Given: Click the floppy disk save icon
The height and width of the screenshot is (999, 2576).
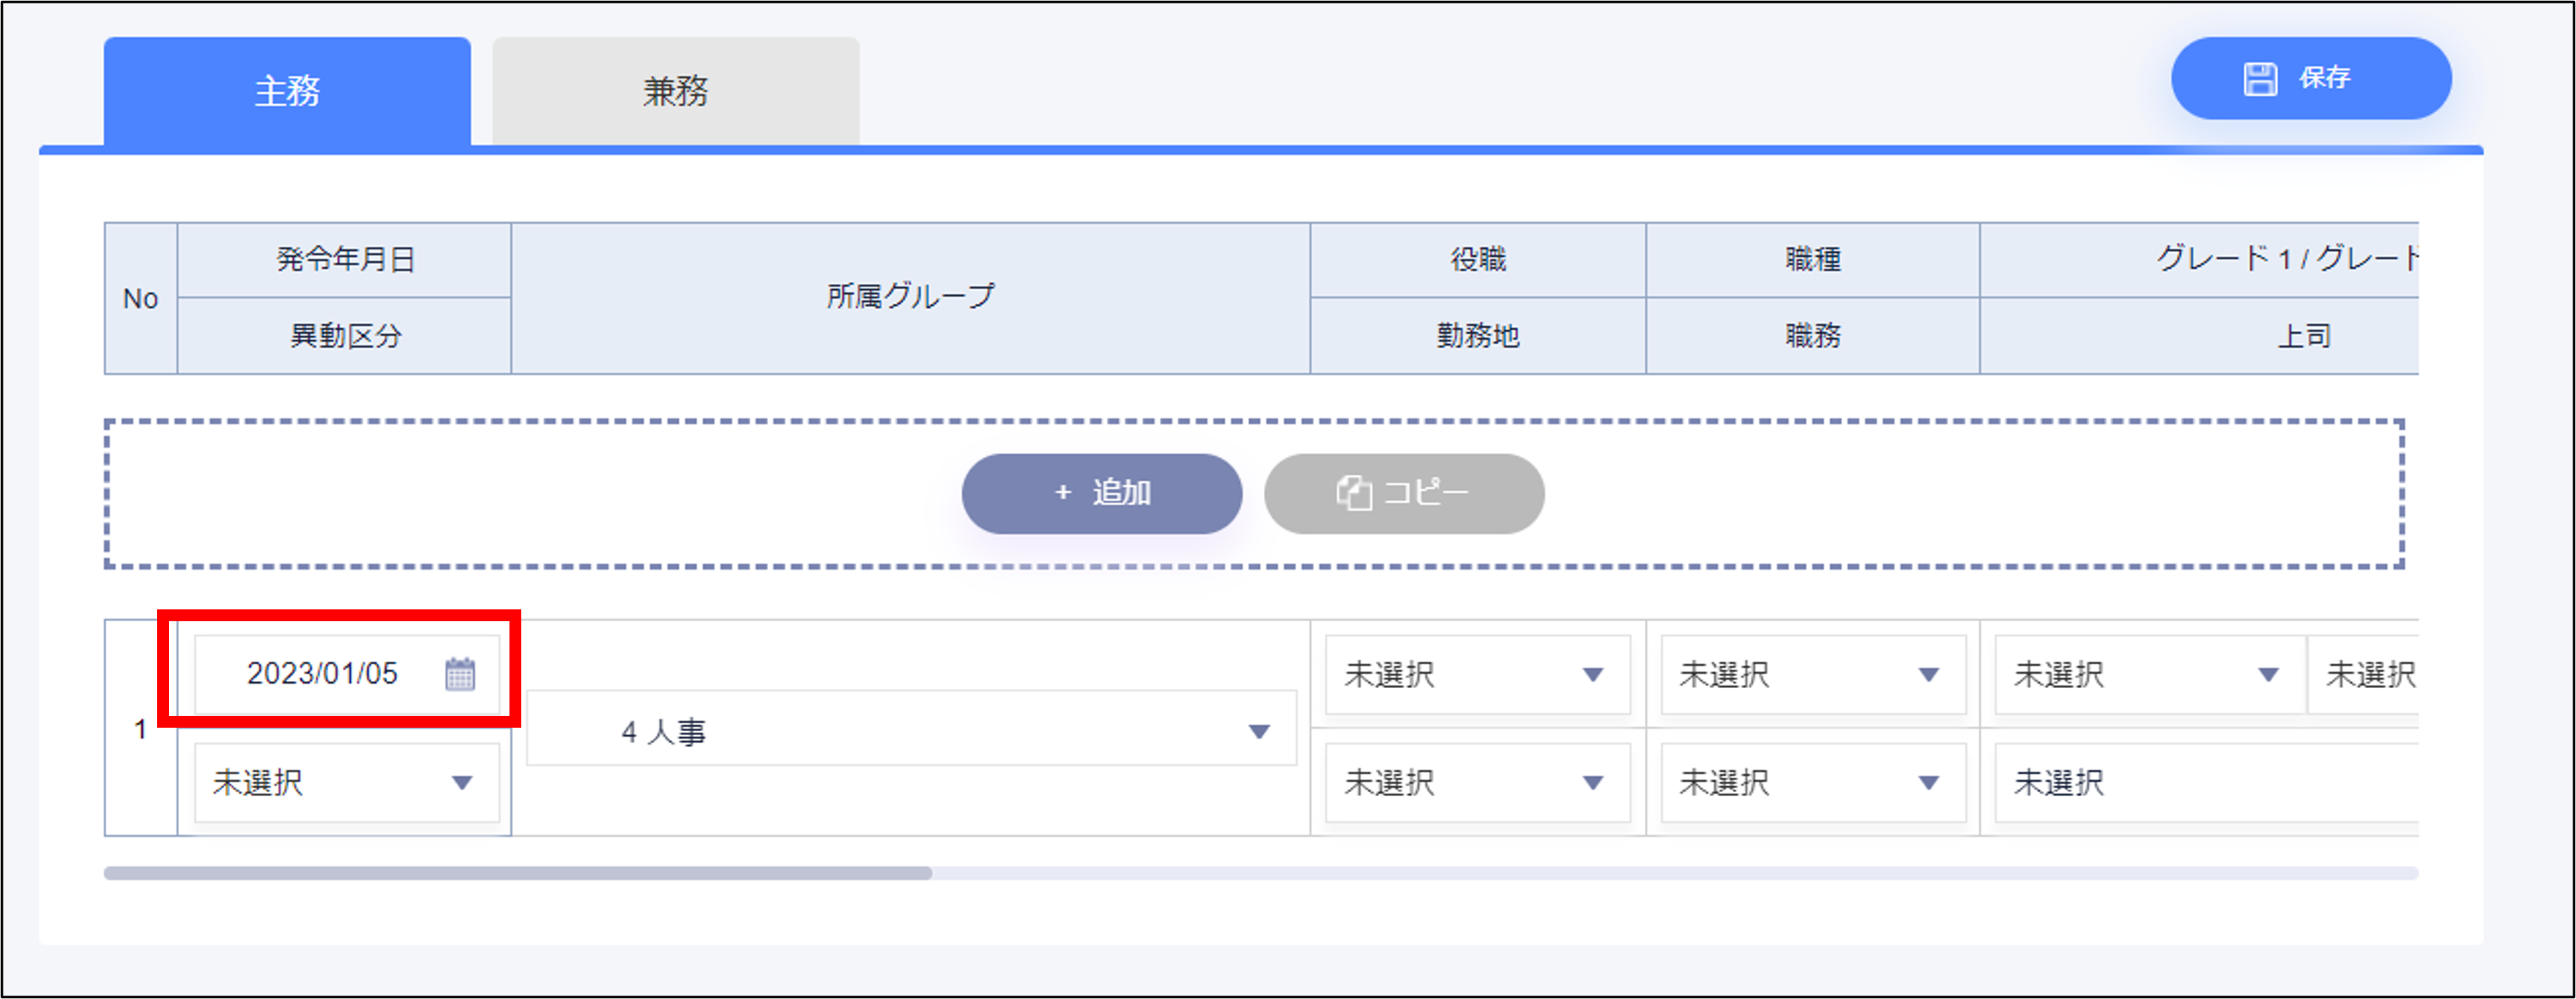Looking at the screenshot, I should click(x=2260, y=78).
